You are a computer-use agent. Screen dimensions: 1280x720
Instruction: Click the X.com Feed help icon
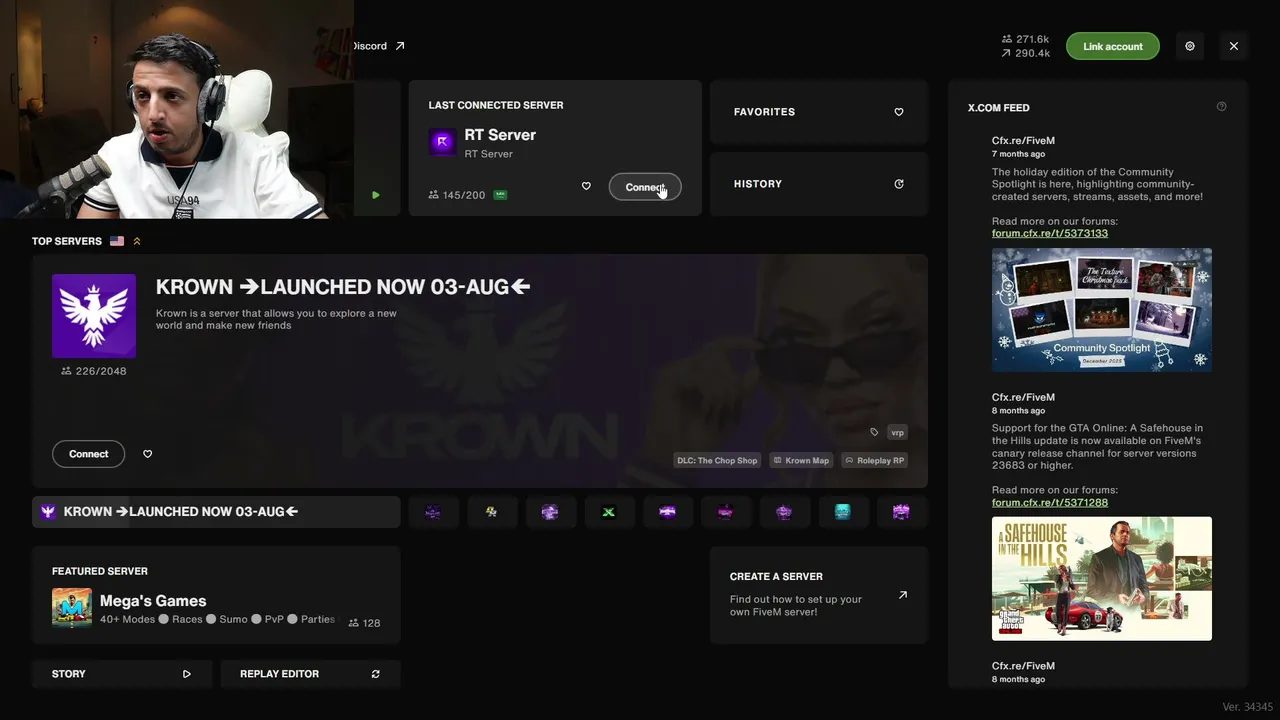[1221, 107]
